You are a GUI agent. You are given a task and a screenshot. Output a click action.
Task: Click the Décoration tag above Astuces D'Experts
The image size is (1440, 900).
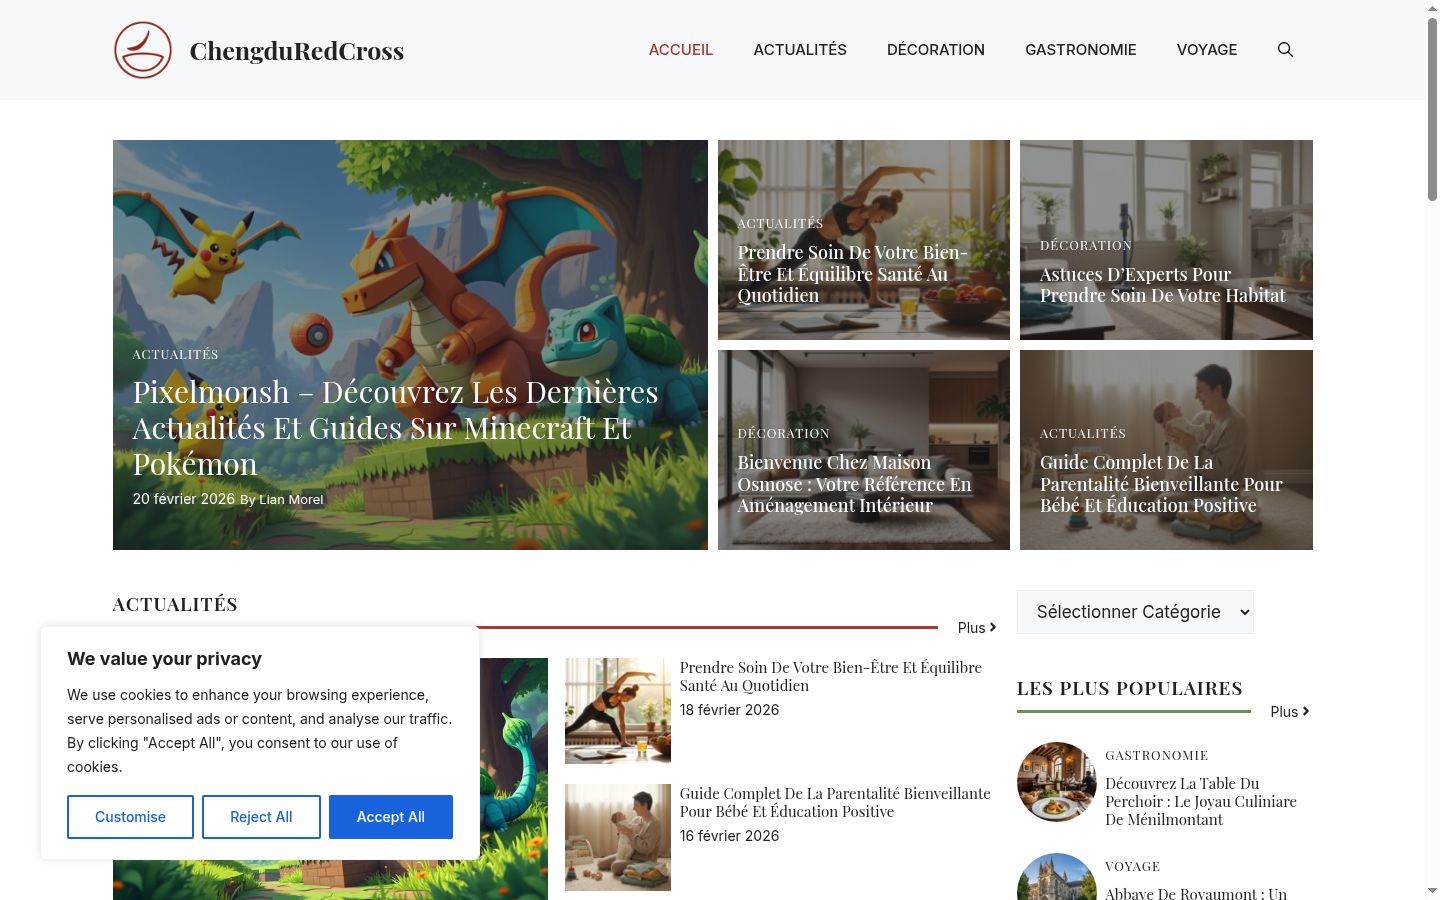[1086, 245]
